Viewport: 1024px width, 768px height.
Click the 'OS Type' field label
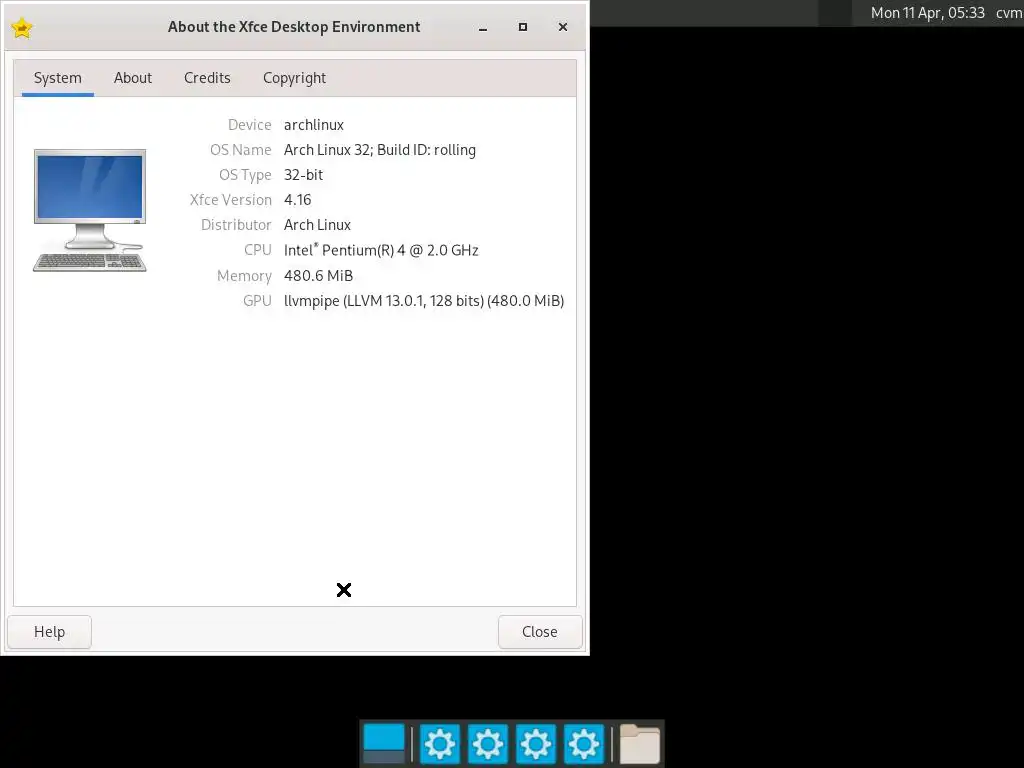(245, 175)
